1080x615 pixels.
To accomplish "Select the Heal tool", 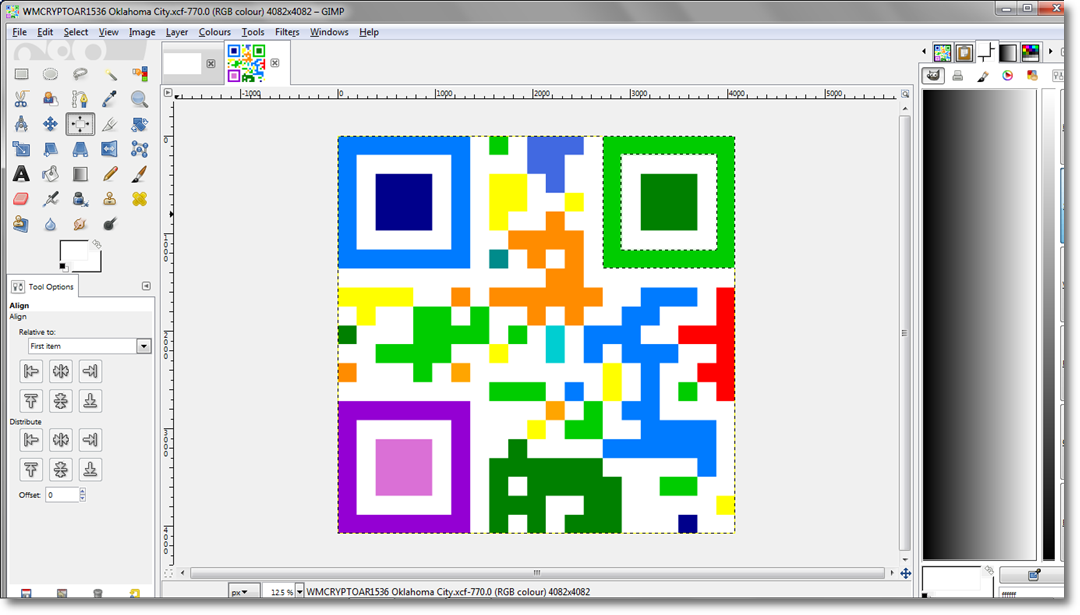I will 139,199.
